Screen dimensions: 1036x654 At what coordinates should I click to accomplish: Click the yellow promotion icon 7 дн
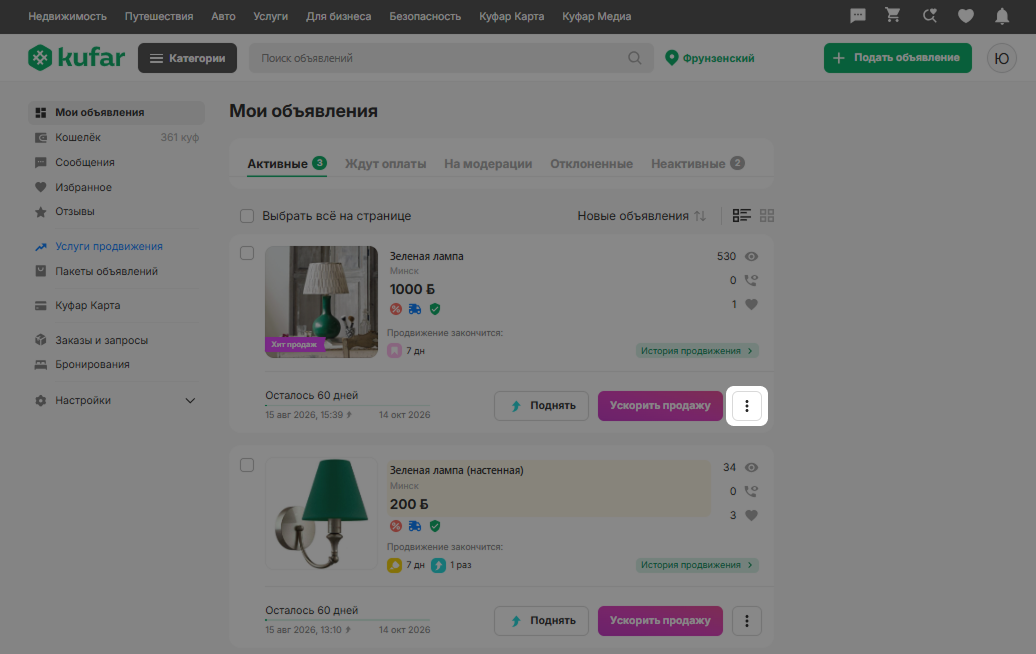[x=394, y=565]
